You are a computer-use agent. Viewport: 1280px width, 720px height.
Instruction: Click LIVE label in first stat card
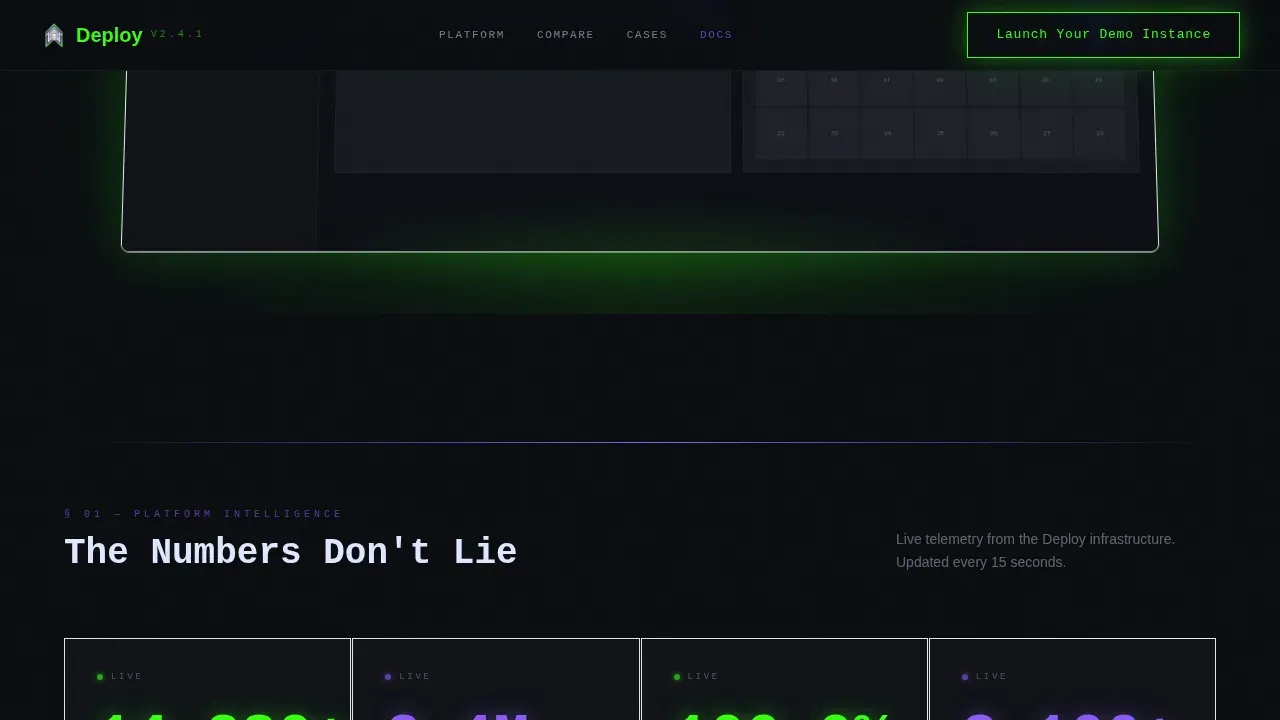pyautogui.click(x=127, y=677)
